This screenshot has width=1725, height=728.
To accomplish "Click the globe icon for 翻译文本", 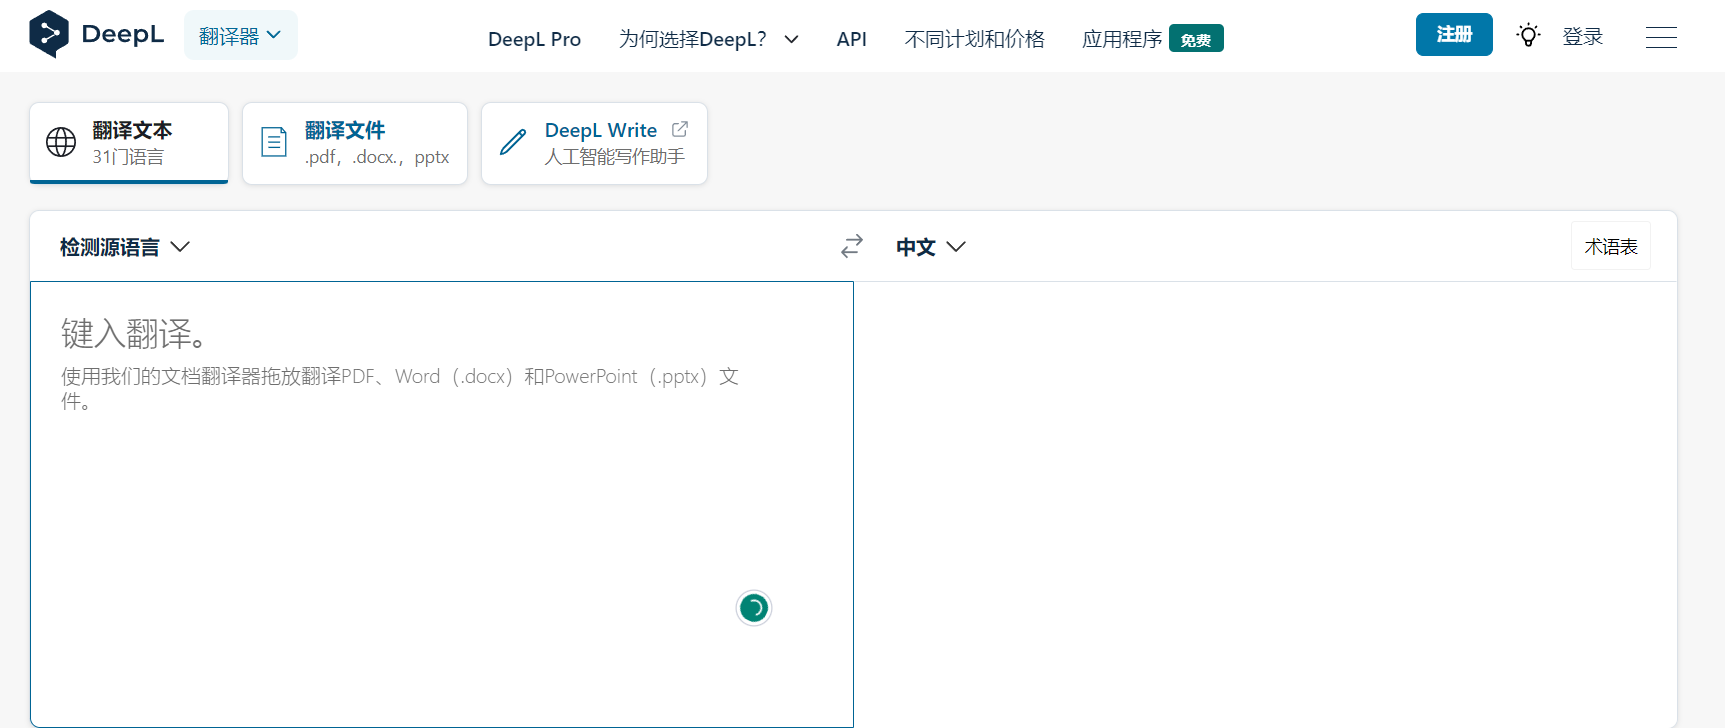I will point(61,142).
